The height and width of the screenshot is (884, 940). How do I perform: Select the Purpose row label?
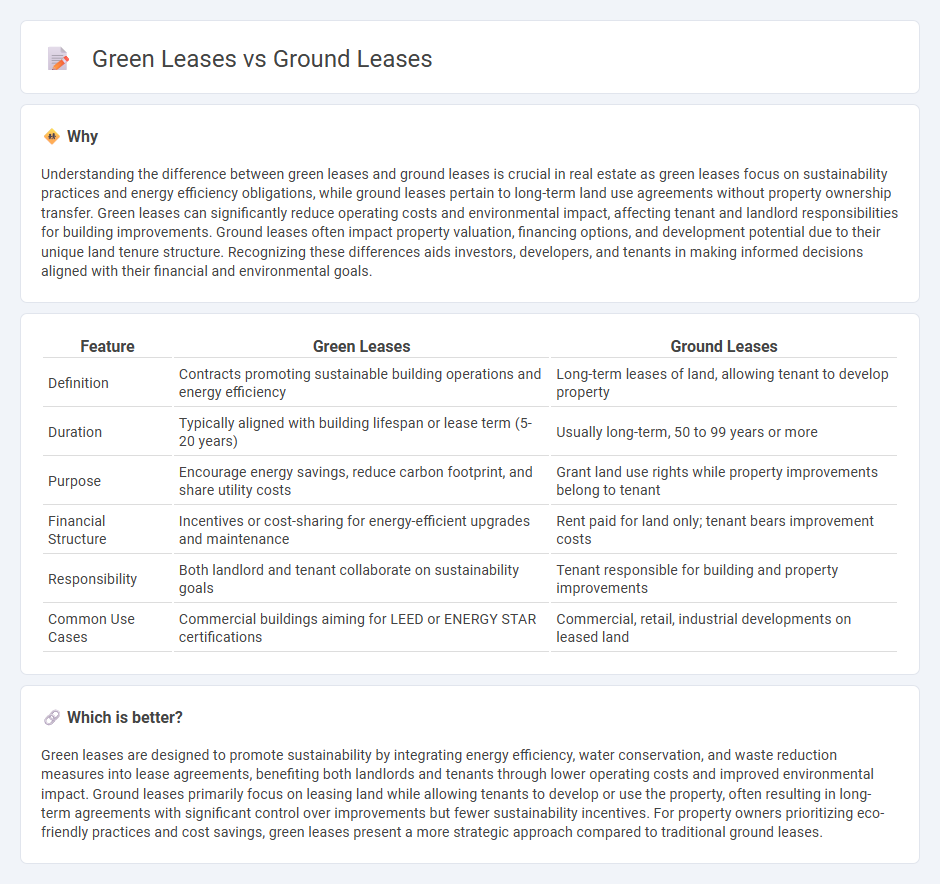pos(74,481)
